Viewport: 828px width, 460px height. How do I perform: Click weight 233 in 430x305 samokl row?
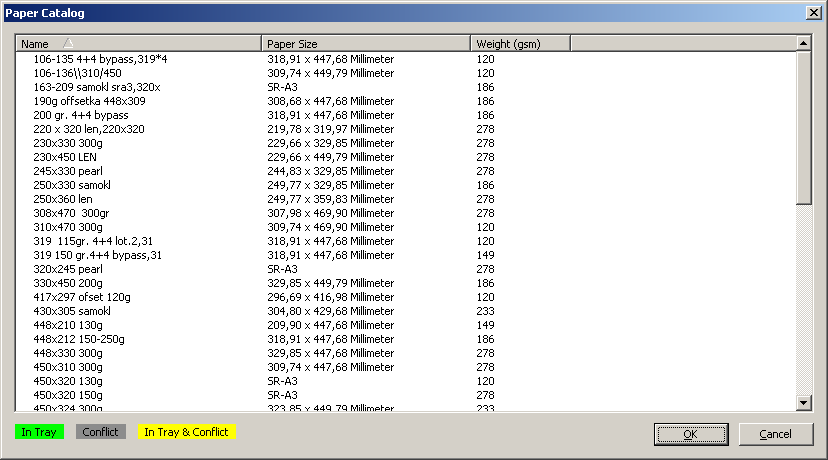(x=485, y=311)
